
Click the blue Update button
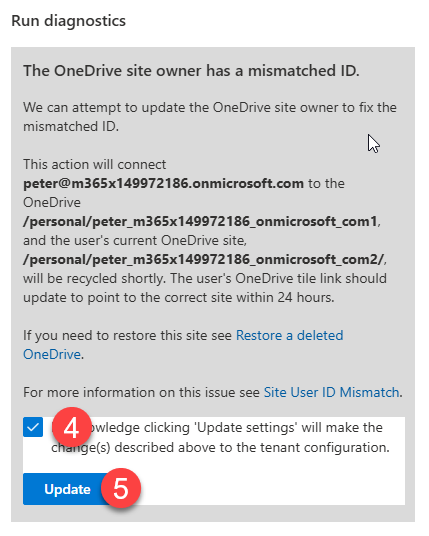tap(67, 489)
